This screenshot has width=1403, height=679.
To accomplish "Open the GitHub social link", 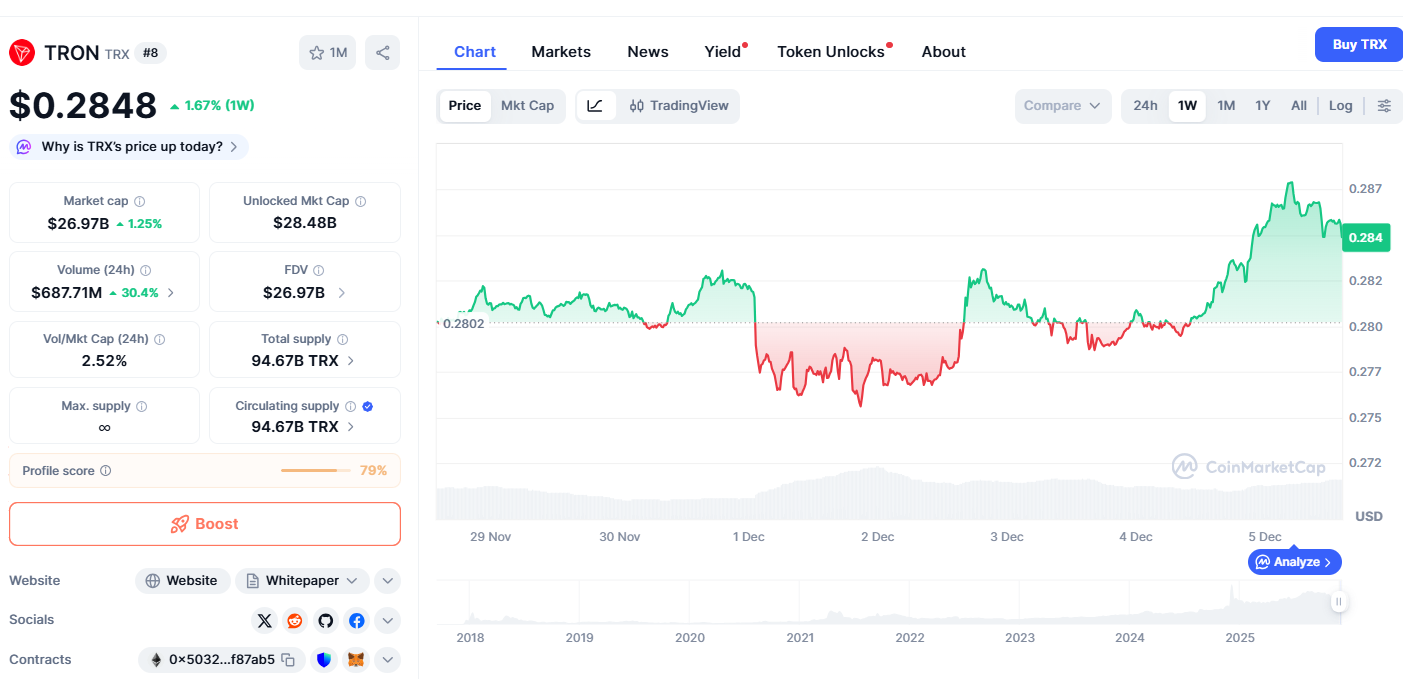I will (x=326, y=621).
